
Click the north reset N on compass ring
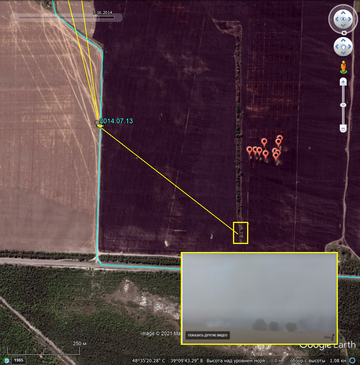344,33
